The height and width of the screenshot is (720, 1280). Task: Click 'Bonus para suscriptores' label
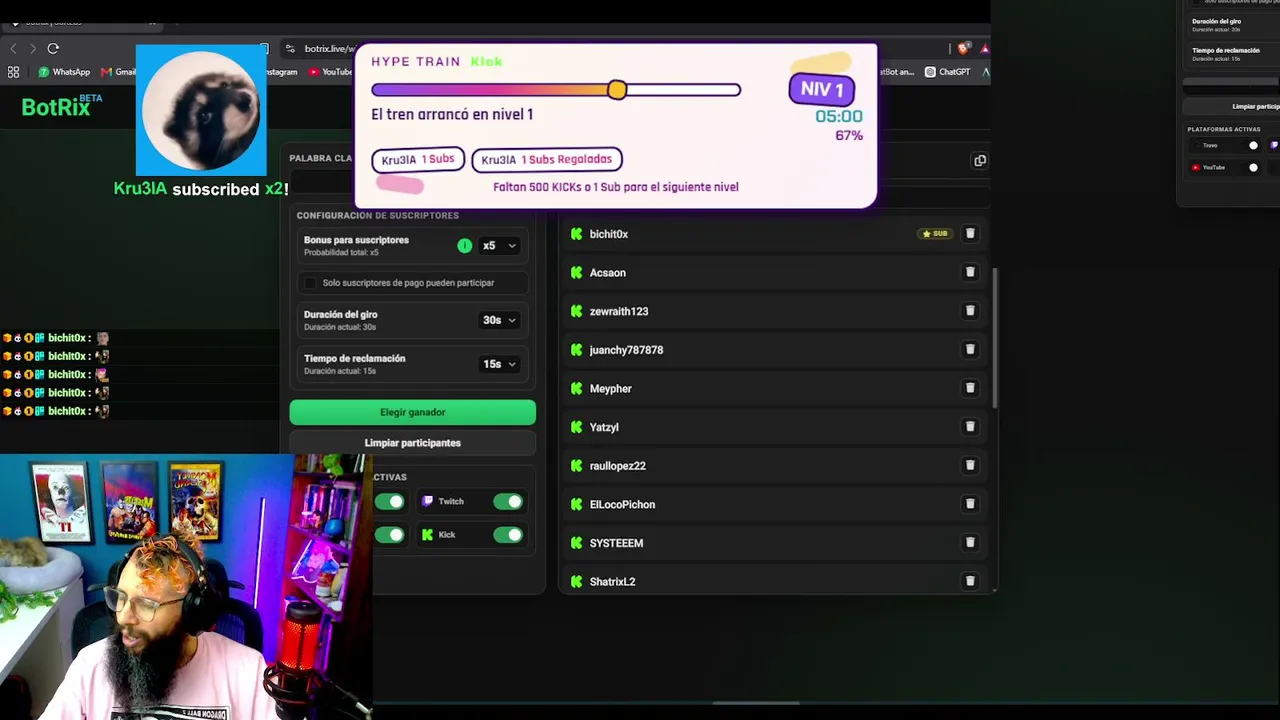click(x=356, y=240)
